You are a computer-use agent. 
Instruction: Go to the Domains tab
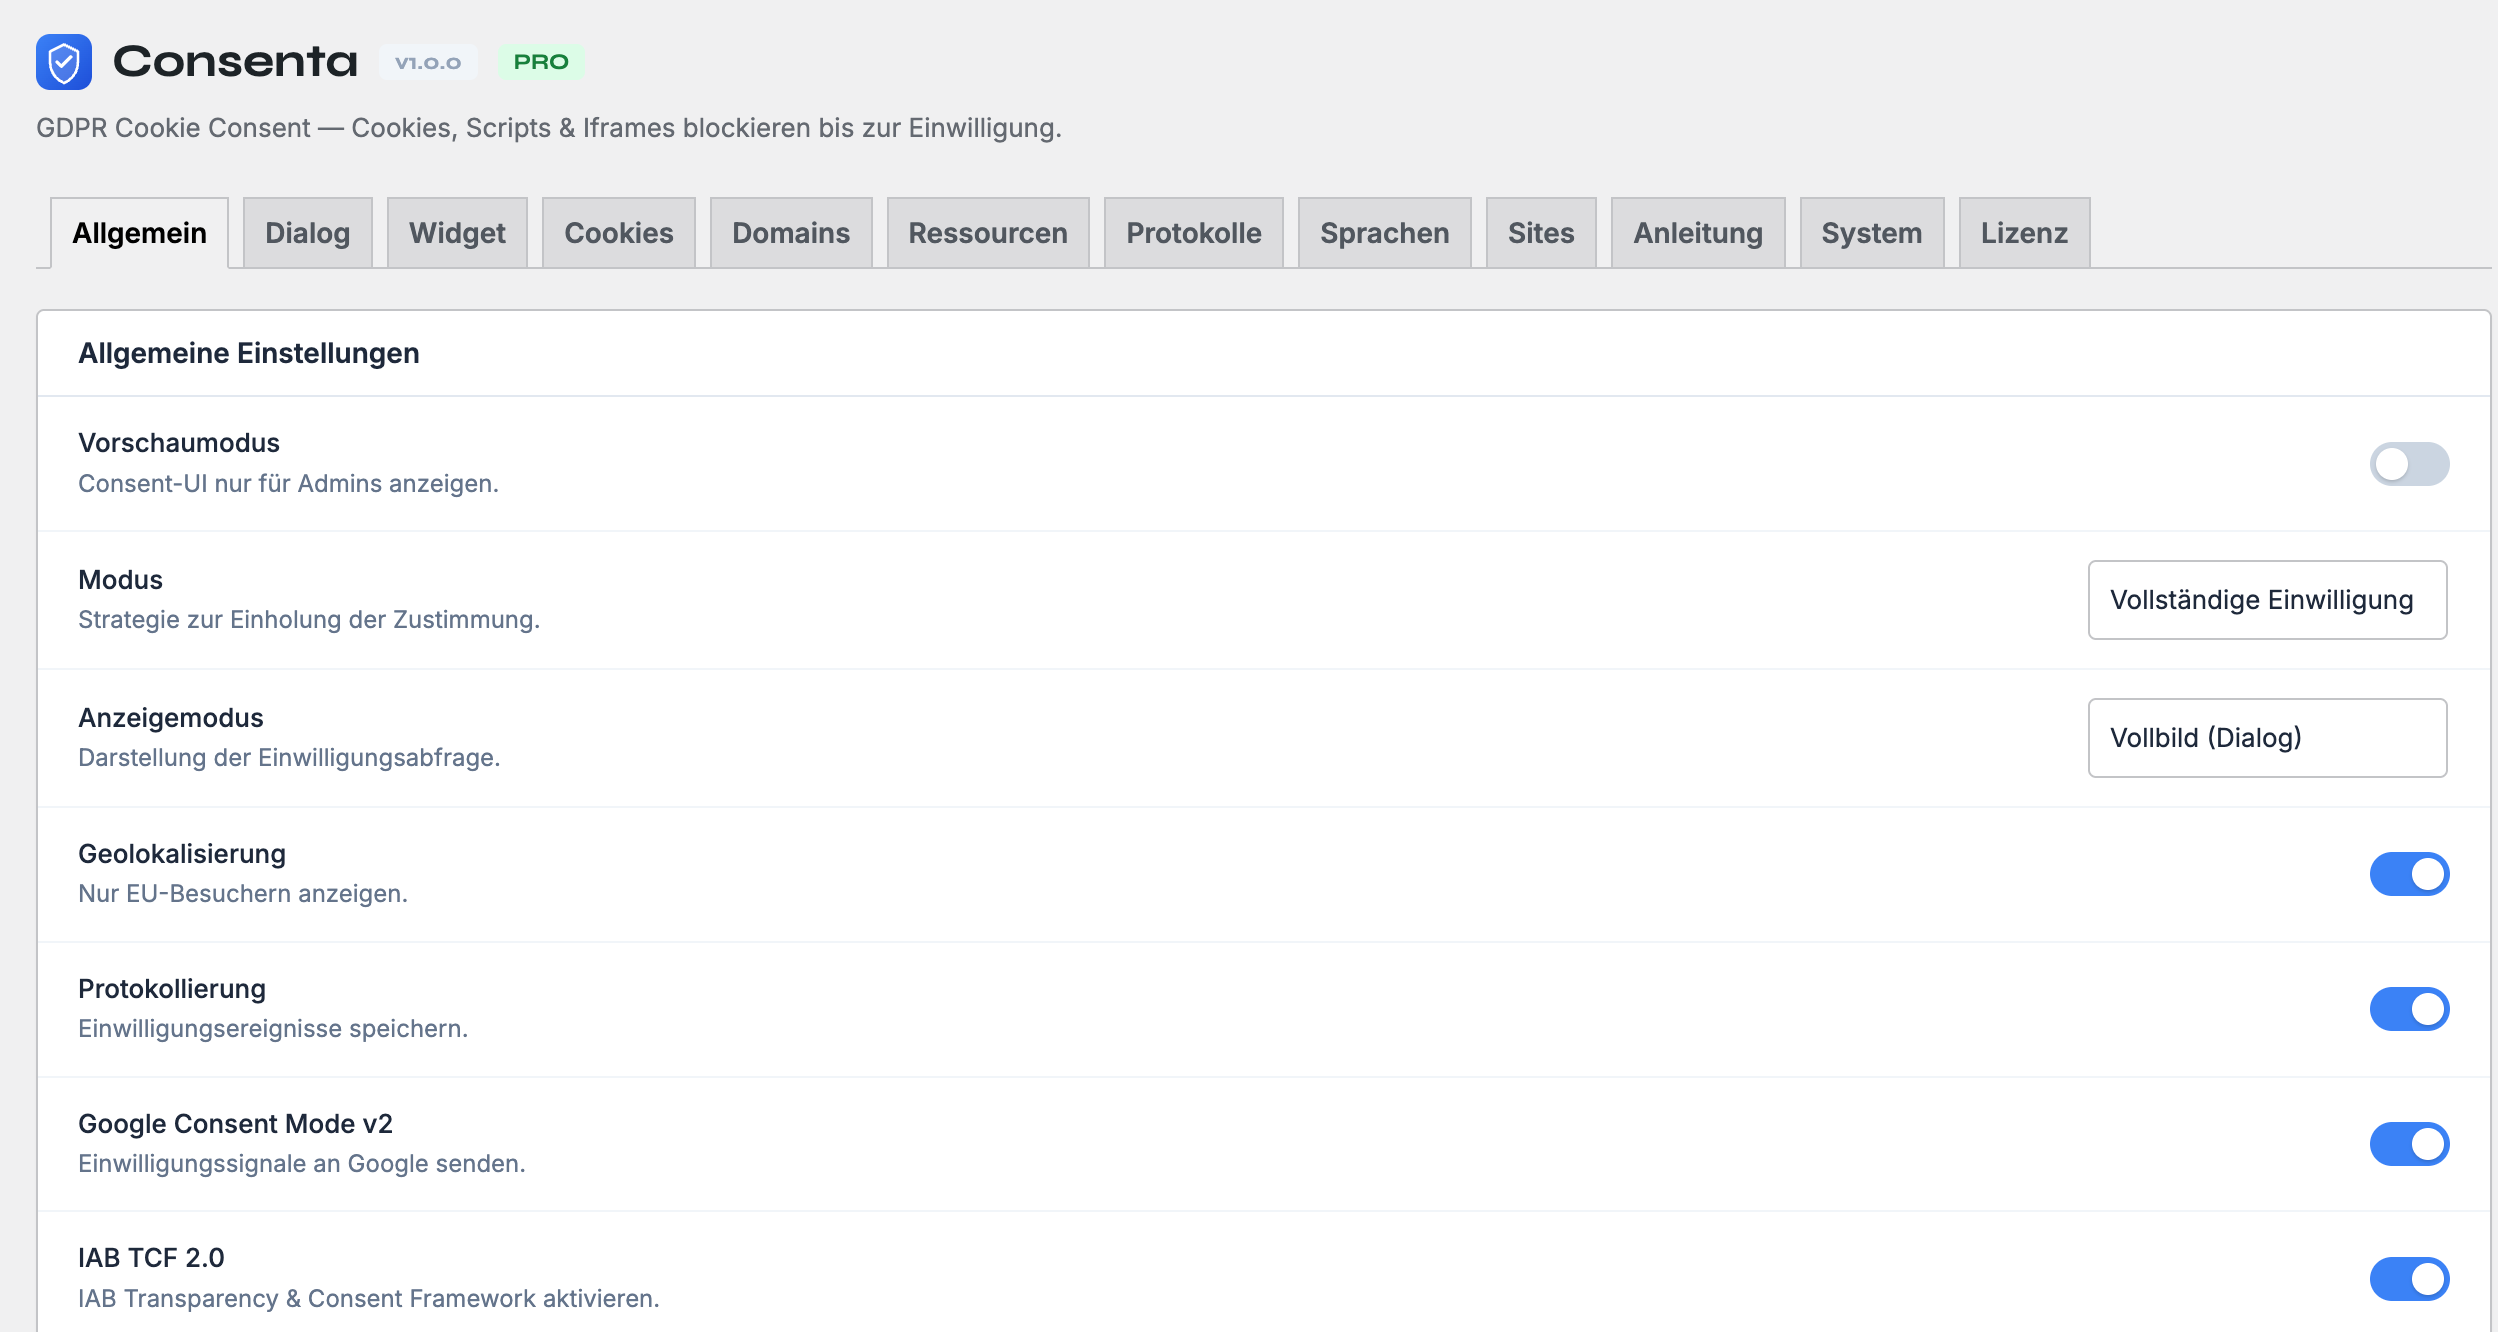(791, 232)
